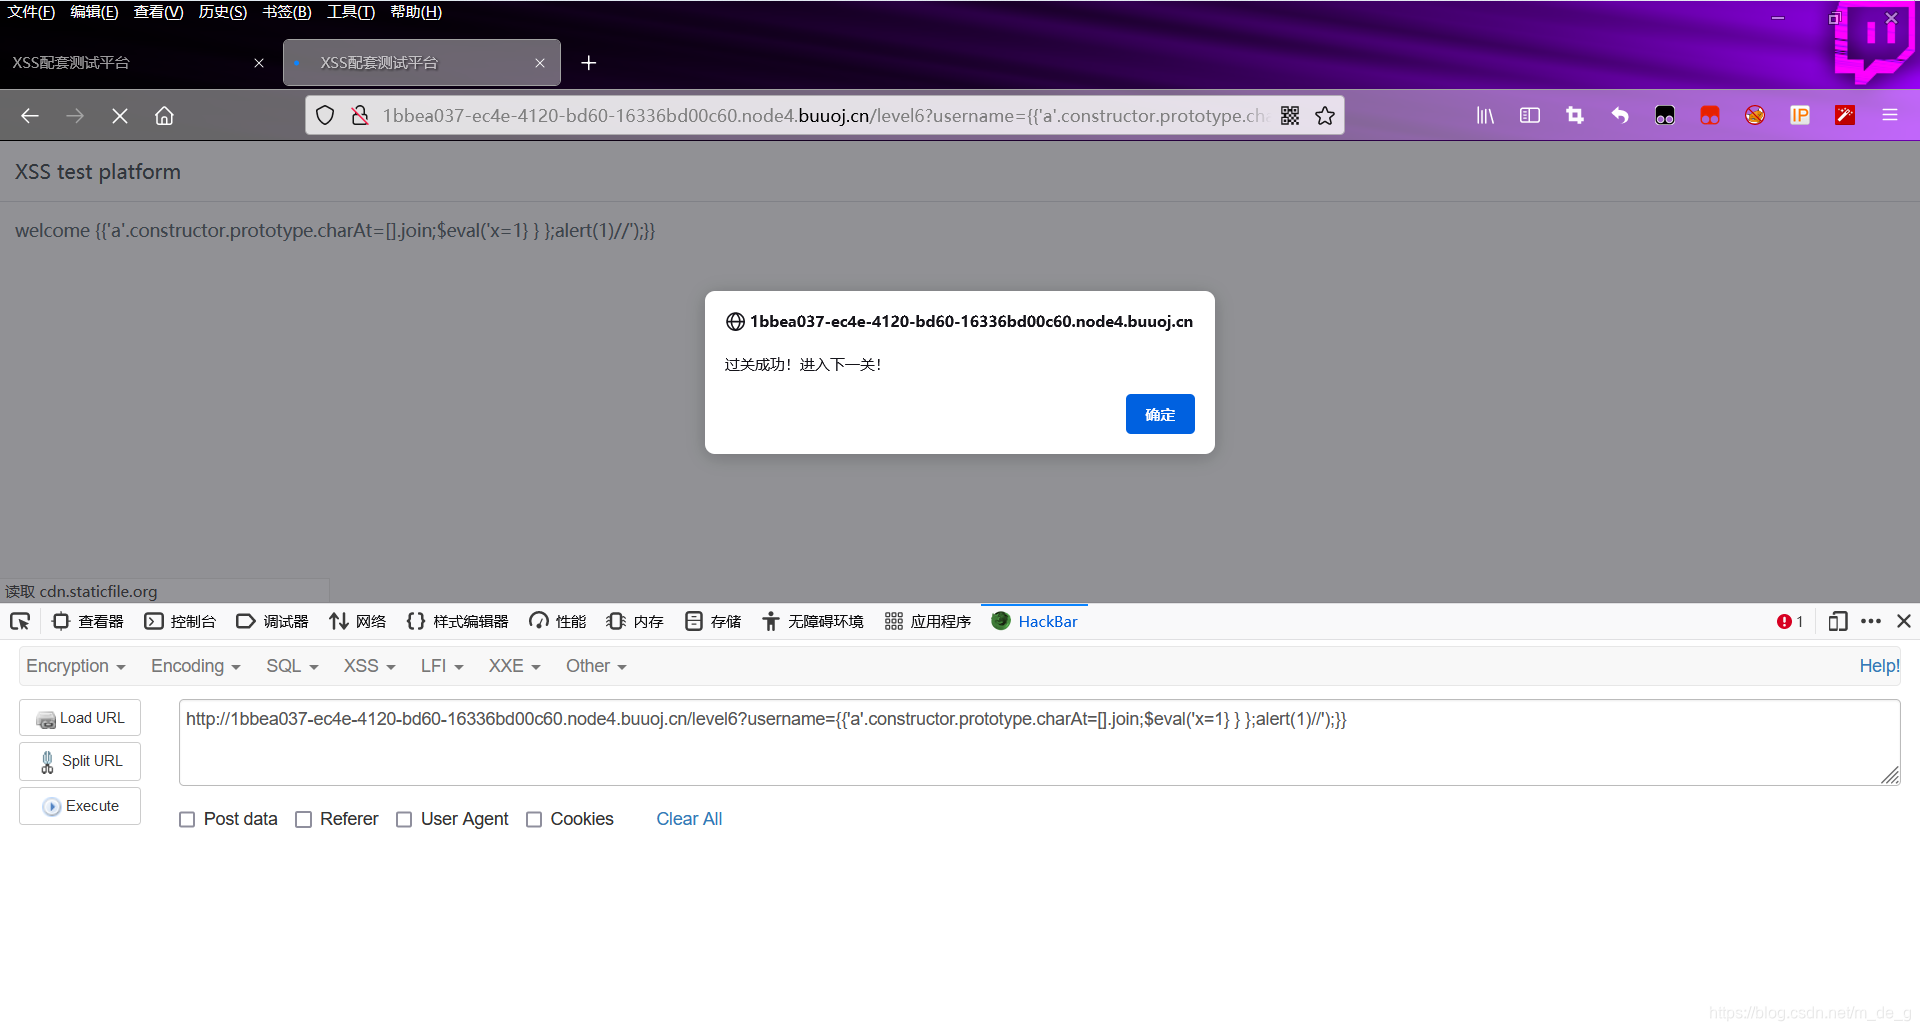Stop page loading with the X icon

pyautogui.click(x=120, y=116)
